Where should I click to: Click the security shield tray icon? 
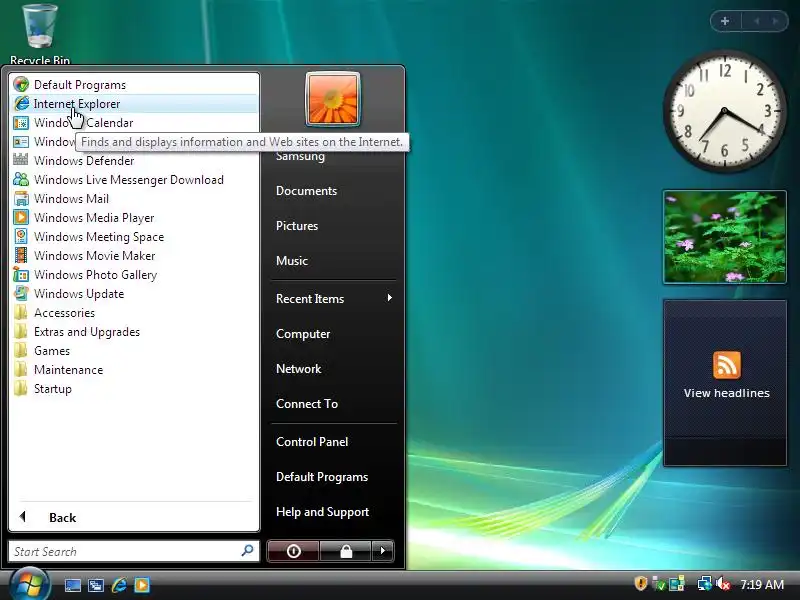[640, 583]
